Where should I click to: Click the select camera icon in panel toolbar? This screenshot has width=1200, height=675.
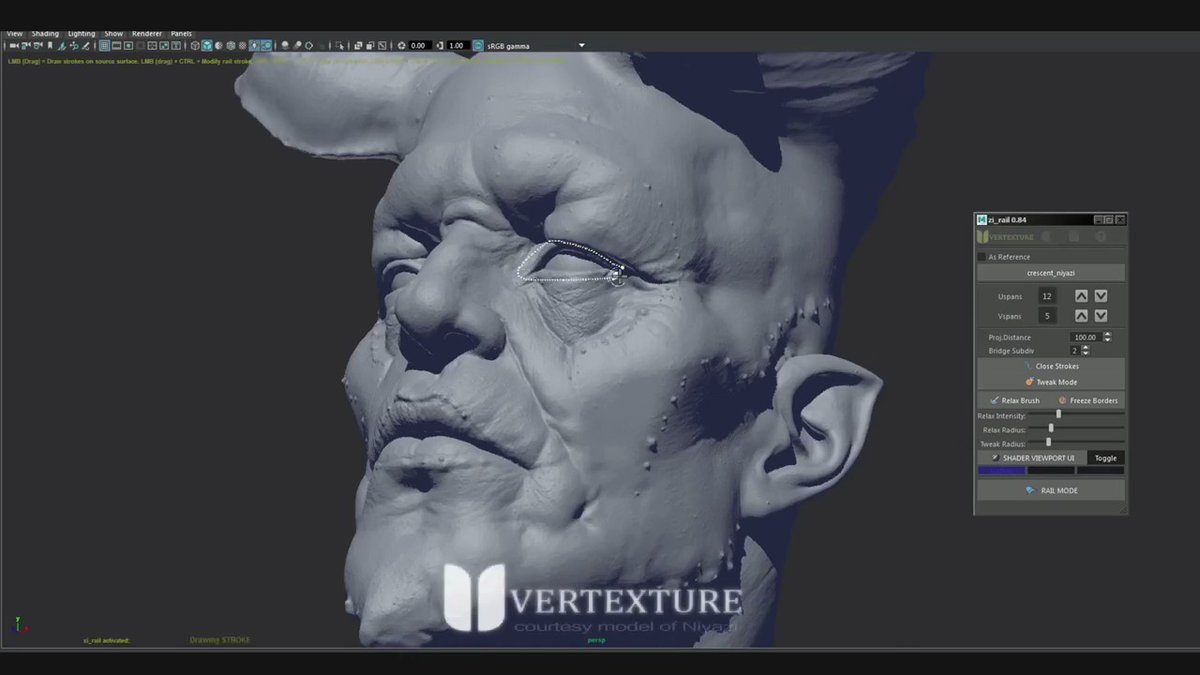[12, 46]
